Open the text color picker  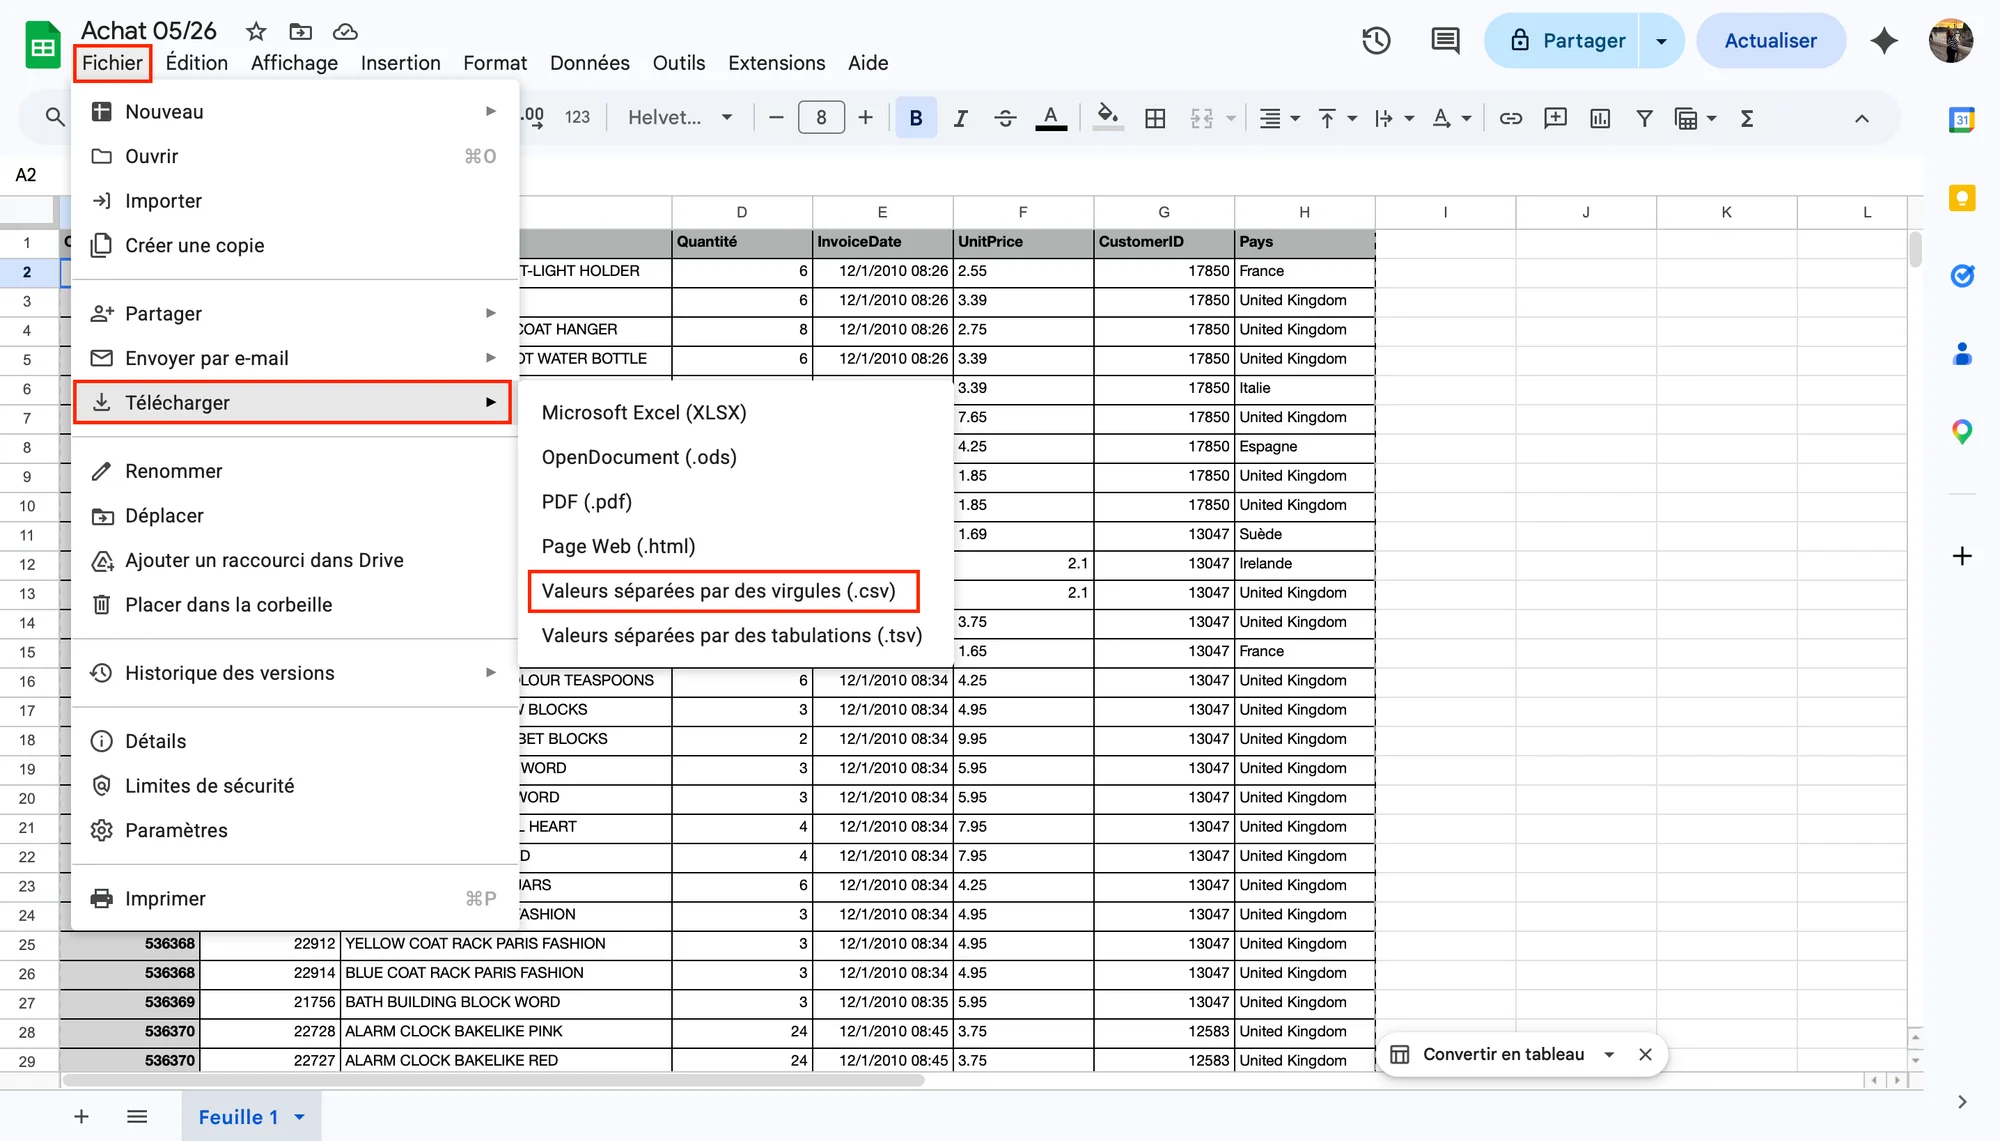tap(1050, 118)
